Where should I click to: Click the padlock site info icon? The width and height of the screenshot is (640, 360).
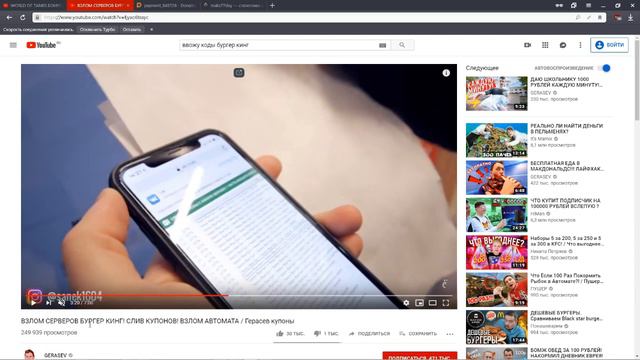(x=37, y=18)
